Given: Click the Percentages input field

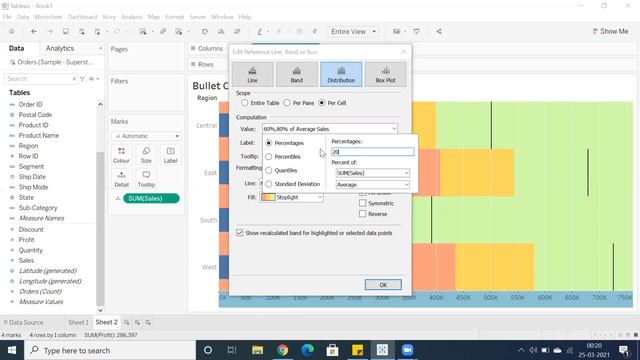Looking at the screenshot, I should [373, 152].
